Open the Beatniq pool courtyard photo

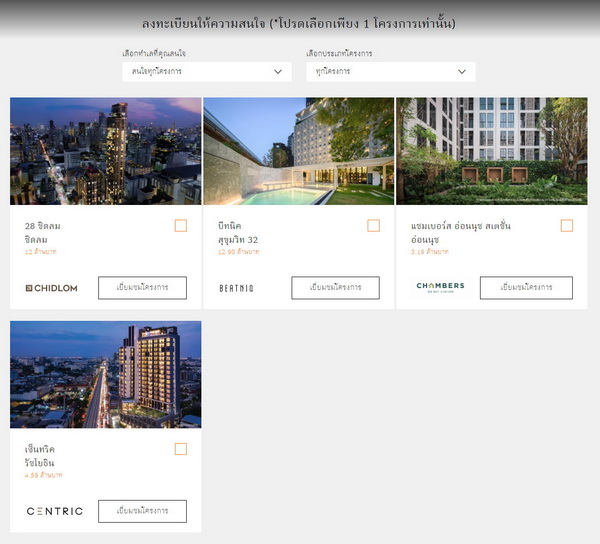298,151
